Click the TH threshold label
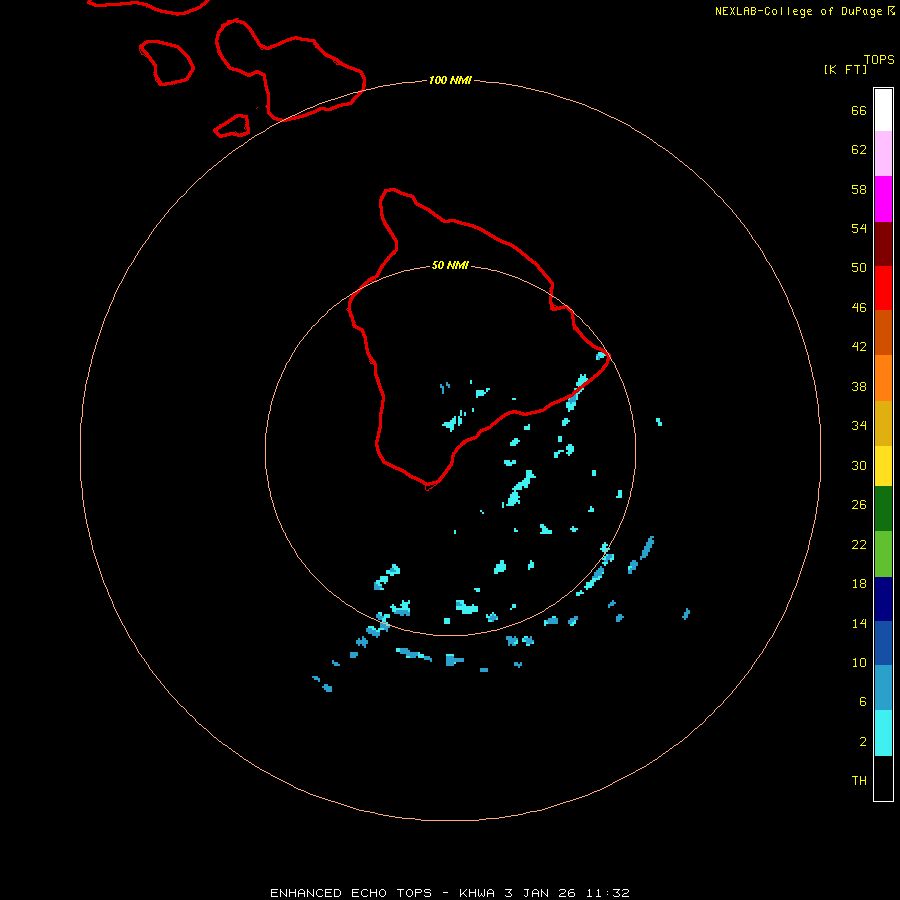 (x=859, y=781)
